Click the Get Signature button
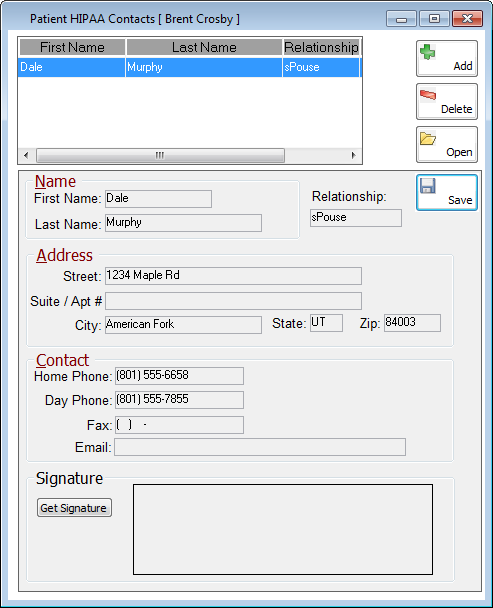Image resolution: width=493 pixels, height=608 pixels. 74,508
